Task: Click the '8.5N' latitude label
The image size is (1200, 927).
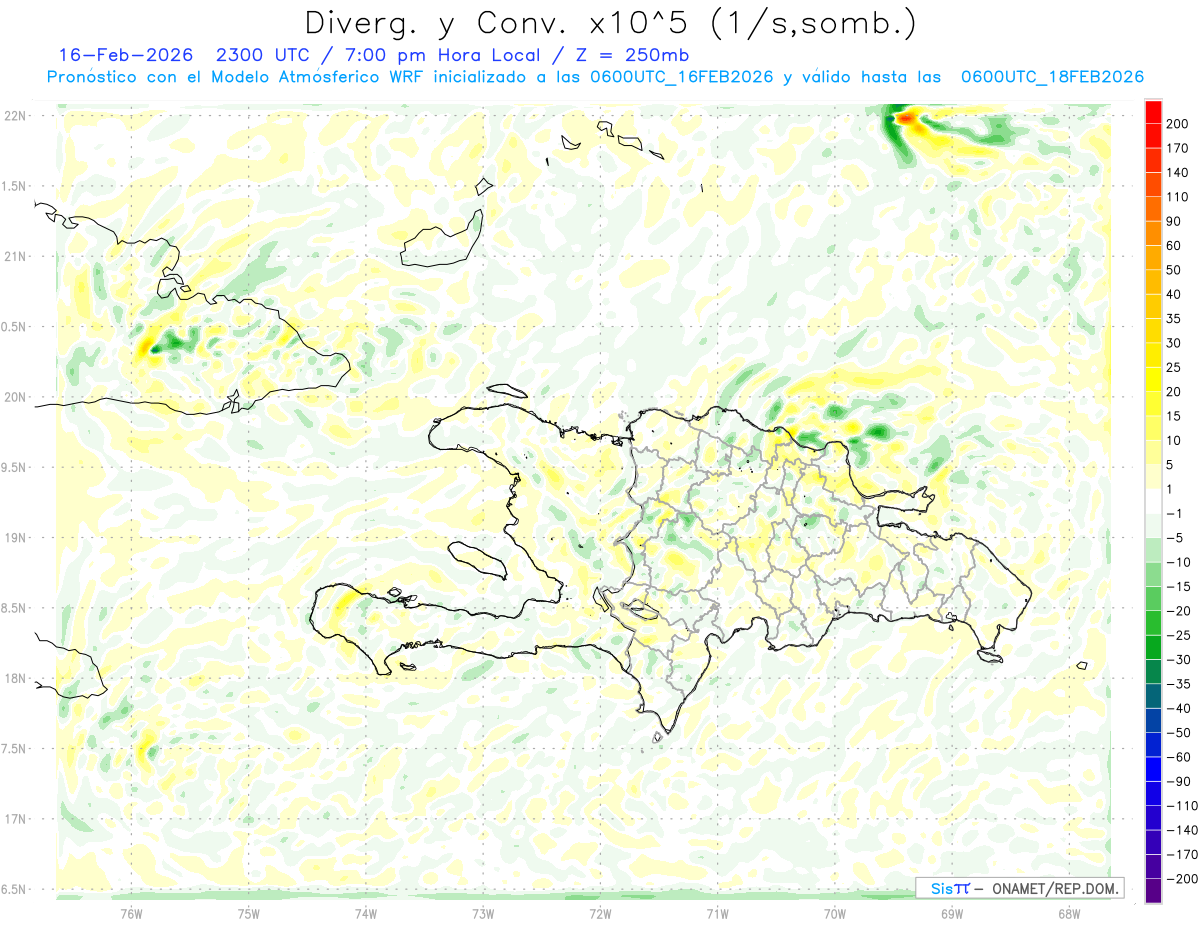Action: pyautogui.click(x=13, y=608)
